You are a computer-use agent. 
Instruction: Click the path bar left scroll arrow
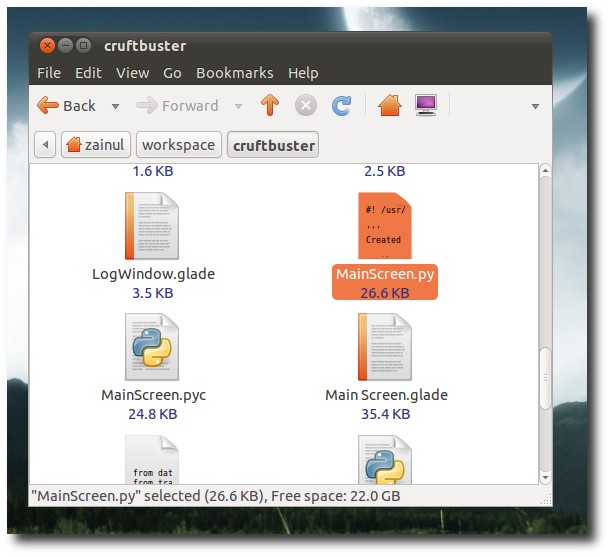coord(45,145)
